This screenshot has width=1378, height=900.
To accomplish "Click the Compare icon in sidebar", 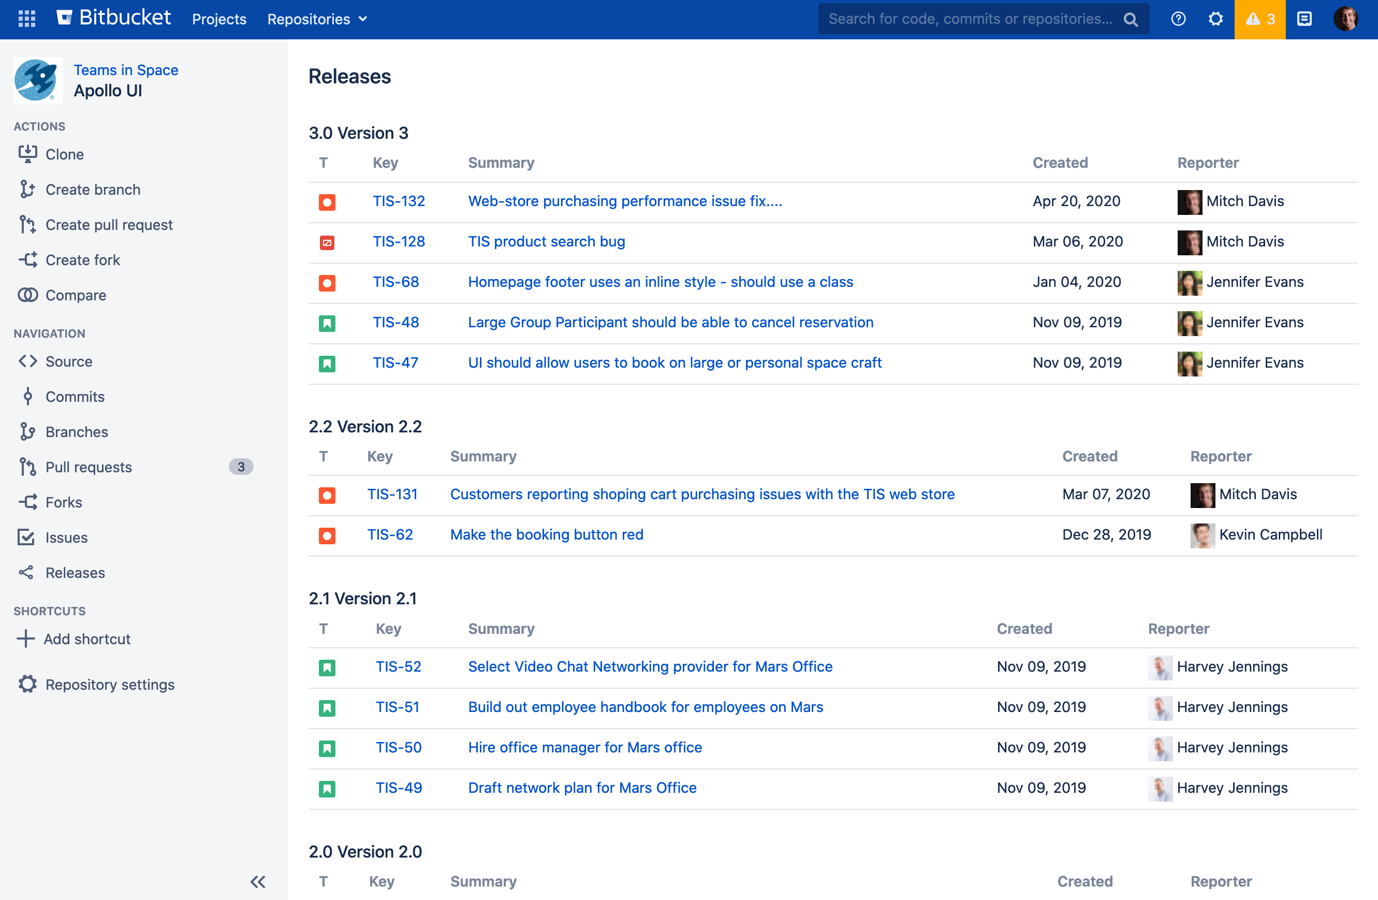I will (28, 295).
